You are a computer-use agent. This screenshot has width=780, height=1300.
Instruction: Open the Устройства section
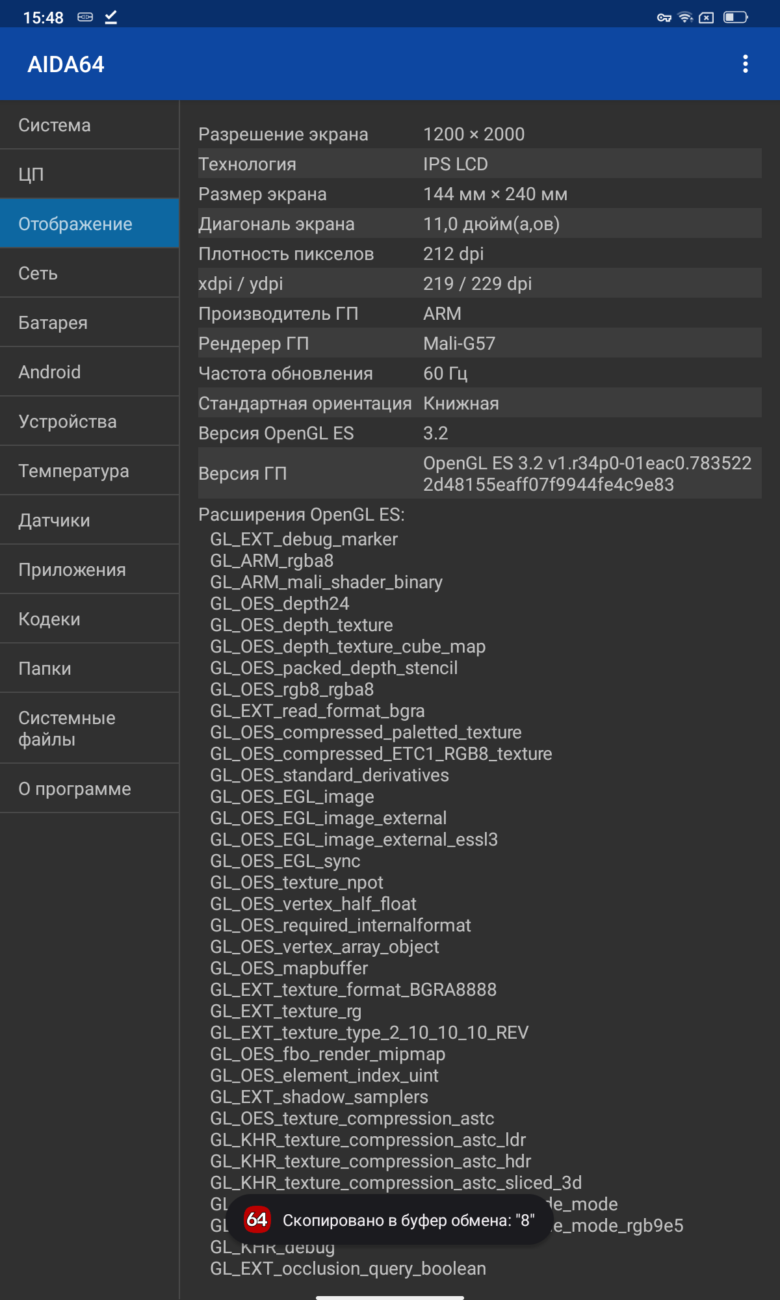[x=90, y=421]
